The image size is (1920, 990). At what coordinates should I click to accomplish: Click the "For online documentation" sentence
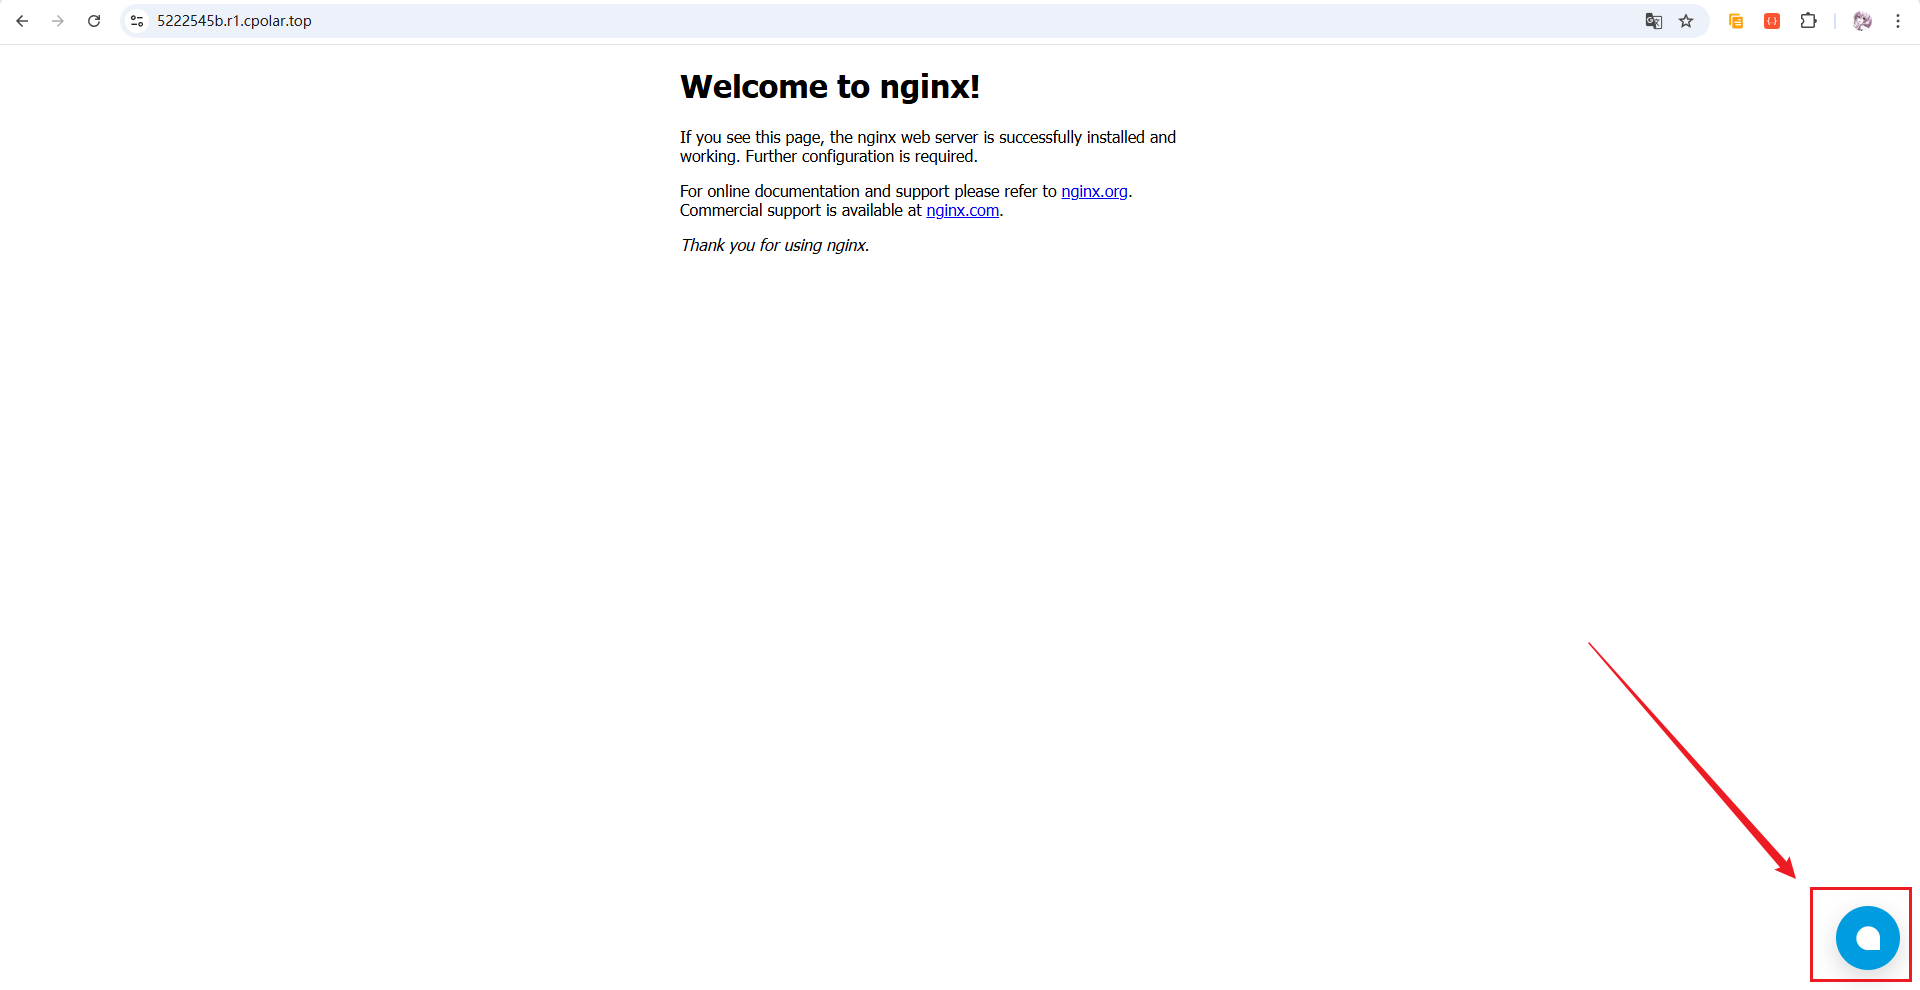pyautogui.click(x=867, y=191)
